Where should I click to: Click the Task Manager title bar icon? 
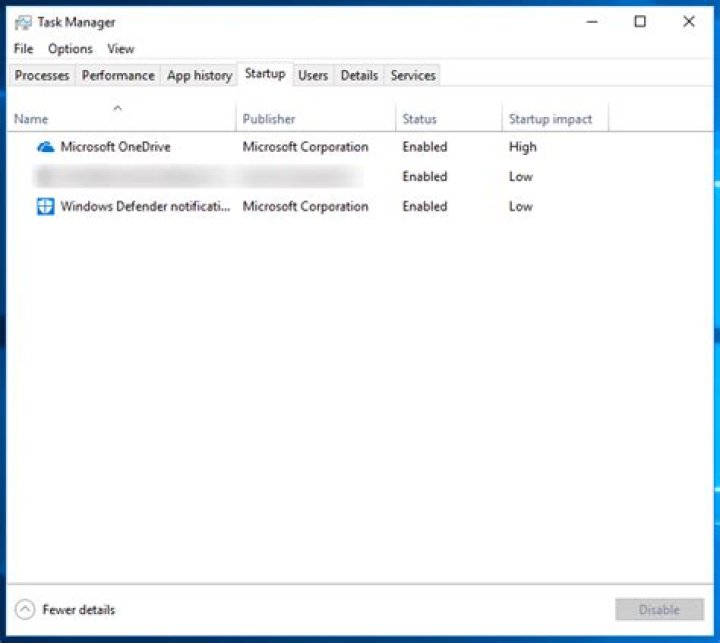click(x=23, y=22)
